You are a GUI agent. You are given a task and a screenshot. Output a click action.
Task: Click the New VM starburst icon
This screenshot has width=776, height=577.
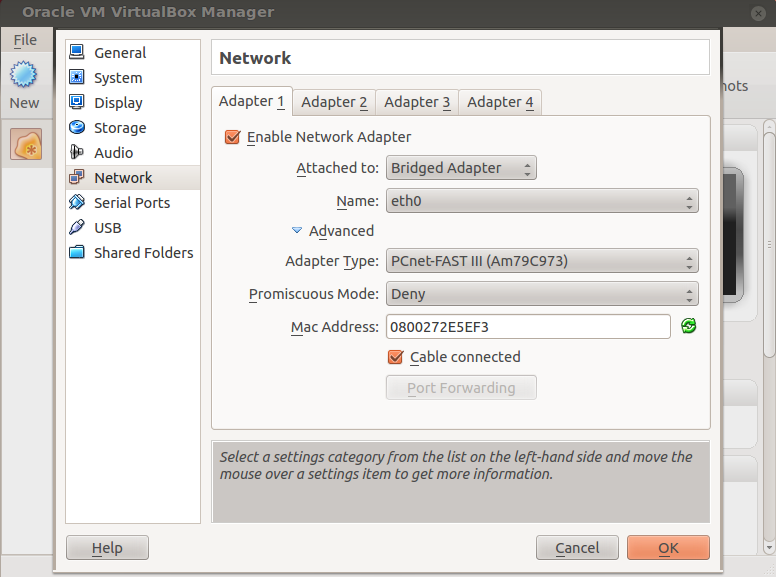(x=23, y=75)
